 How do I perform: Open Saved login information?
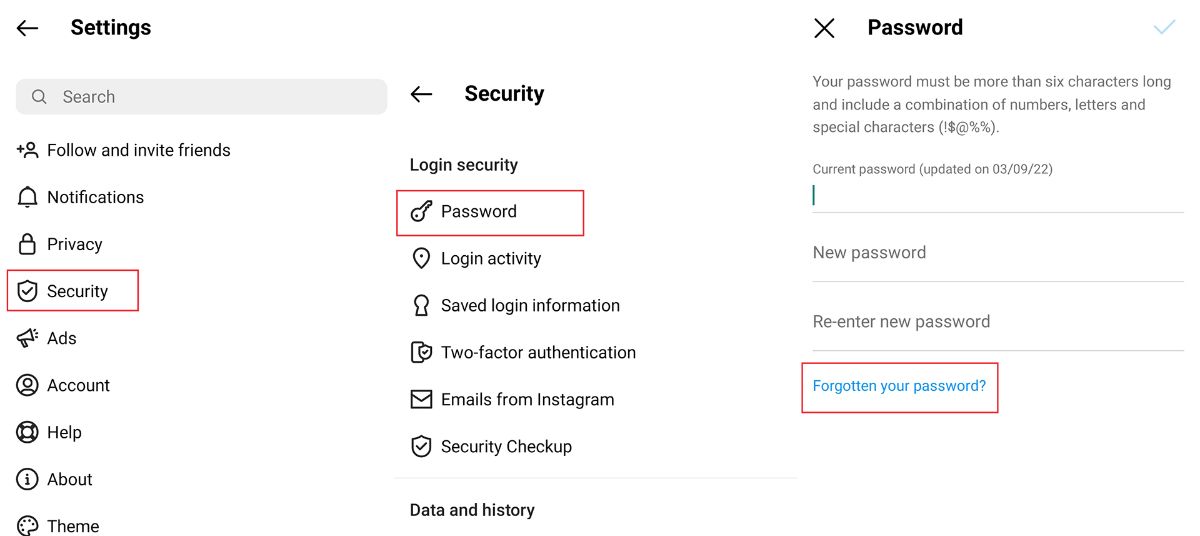coord(530,305)
